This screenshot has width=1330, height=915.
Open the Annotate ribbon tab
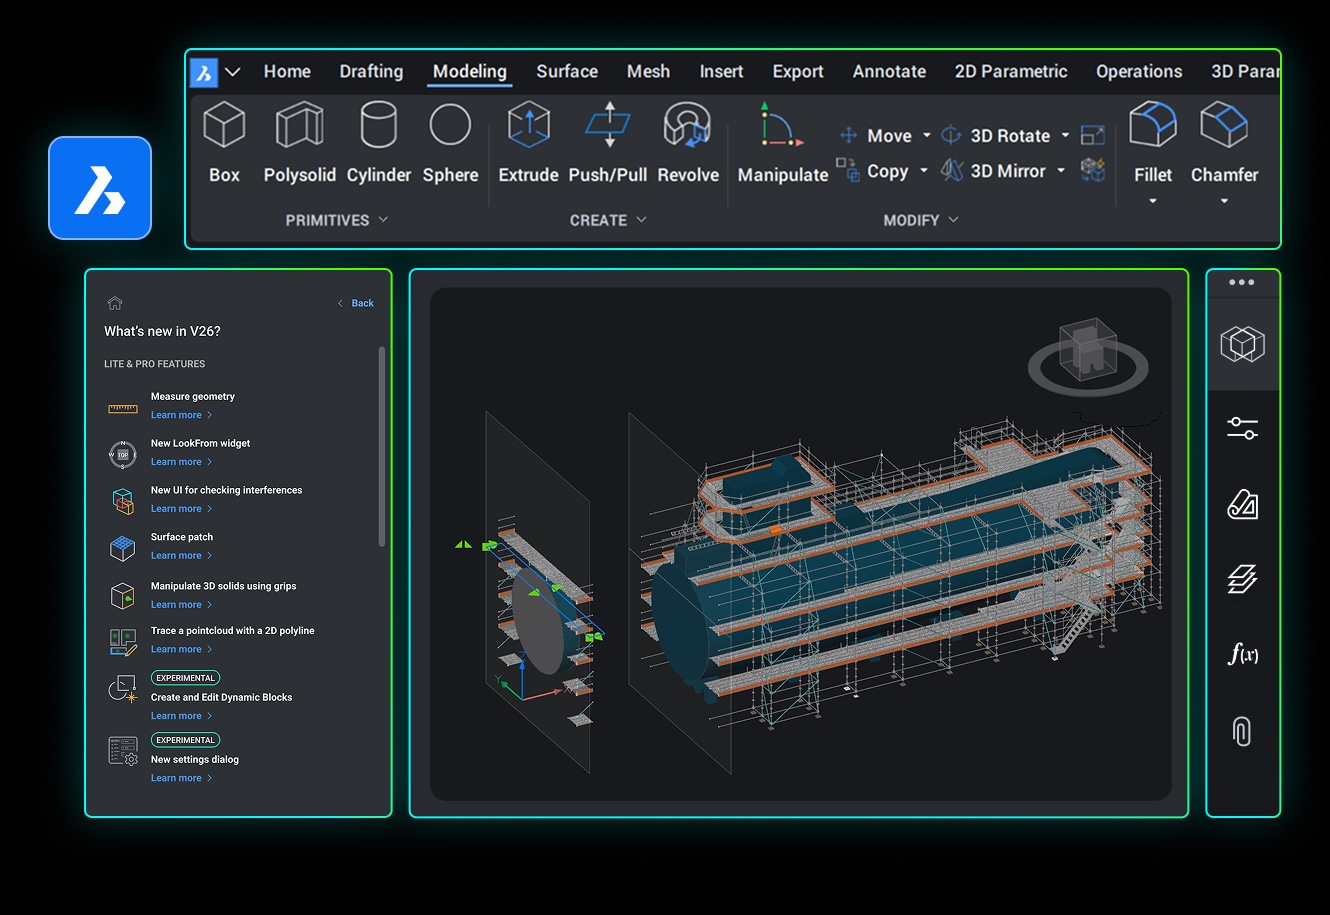889,72
